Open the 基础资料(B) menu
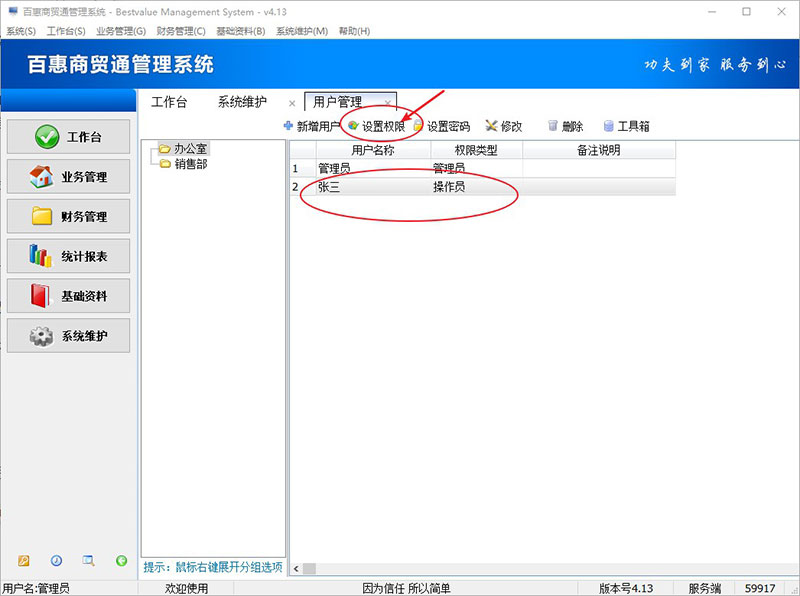The image size is (800, 596). (240, 31)
